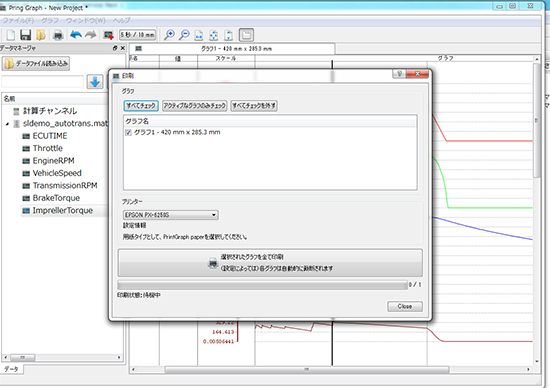Image resolution: width=550 pixels, height=388 pixels.
Task: Click the zoom in magnifier icon
Action: pyautogui.click(x=169, y=35)
